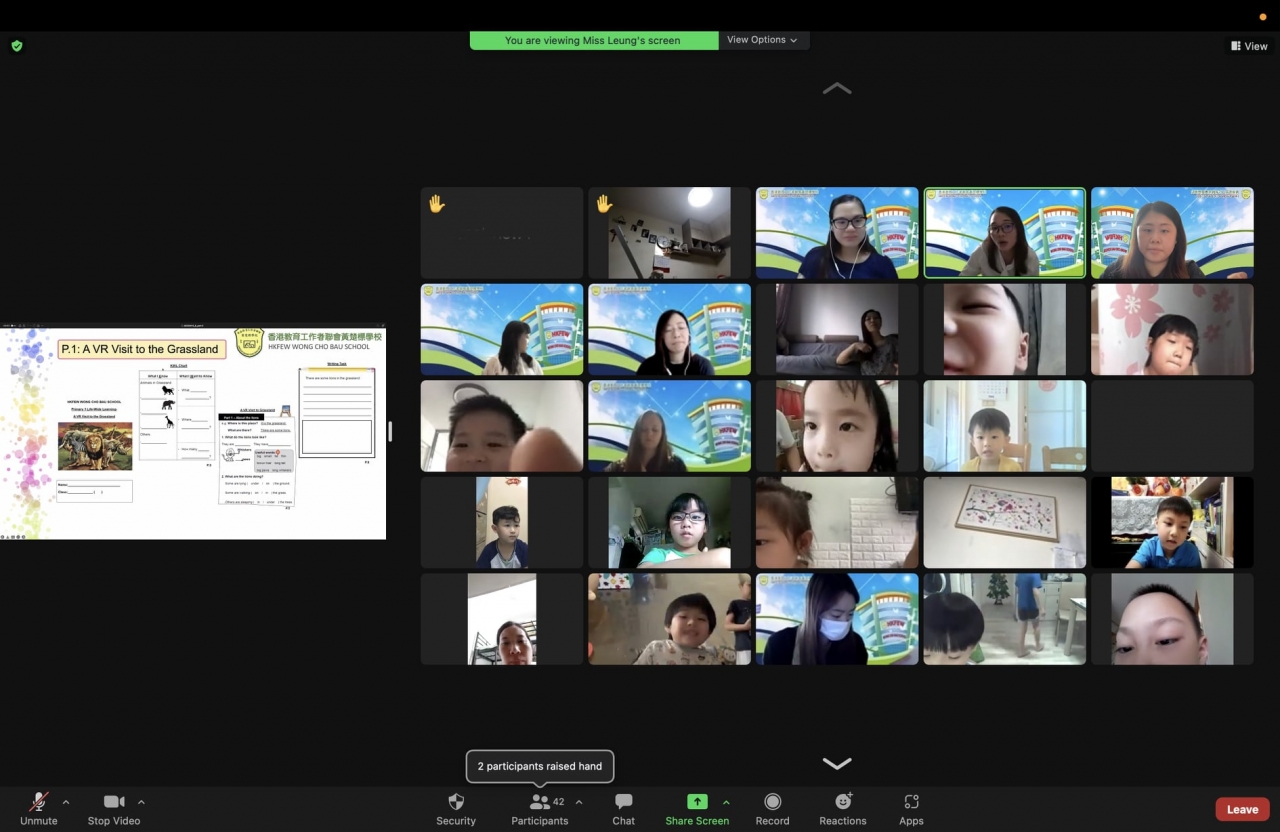Click the shared VR Grassland slide
The width and height of the screenshot is (1280, 832).
193,433
